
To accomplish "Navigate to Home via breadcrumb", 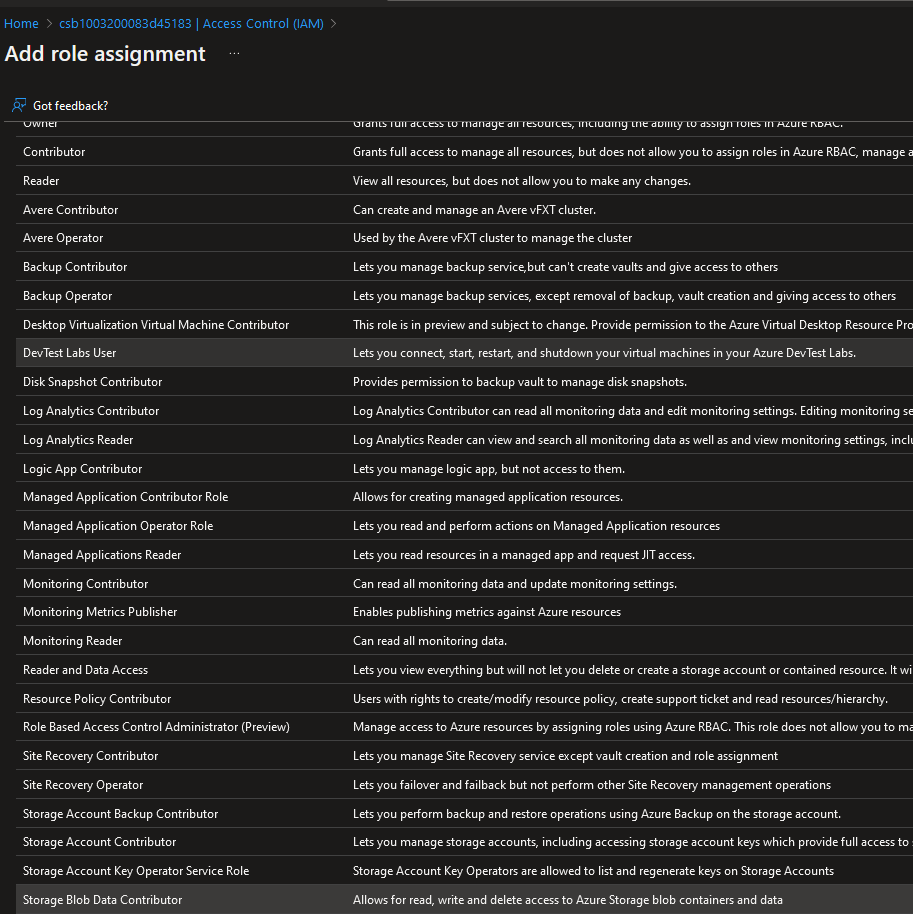I will coord(21,23).
